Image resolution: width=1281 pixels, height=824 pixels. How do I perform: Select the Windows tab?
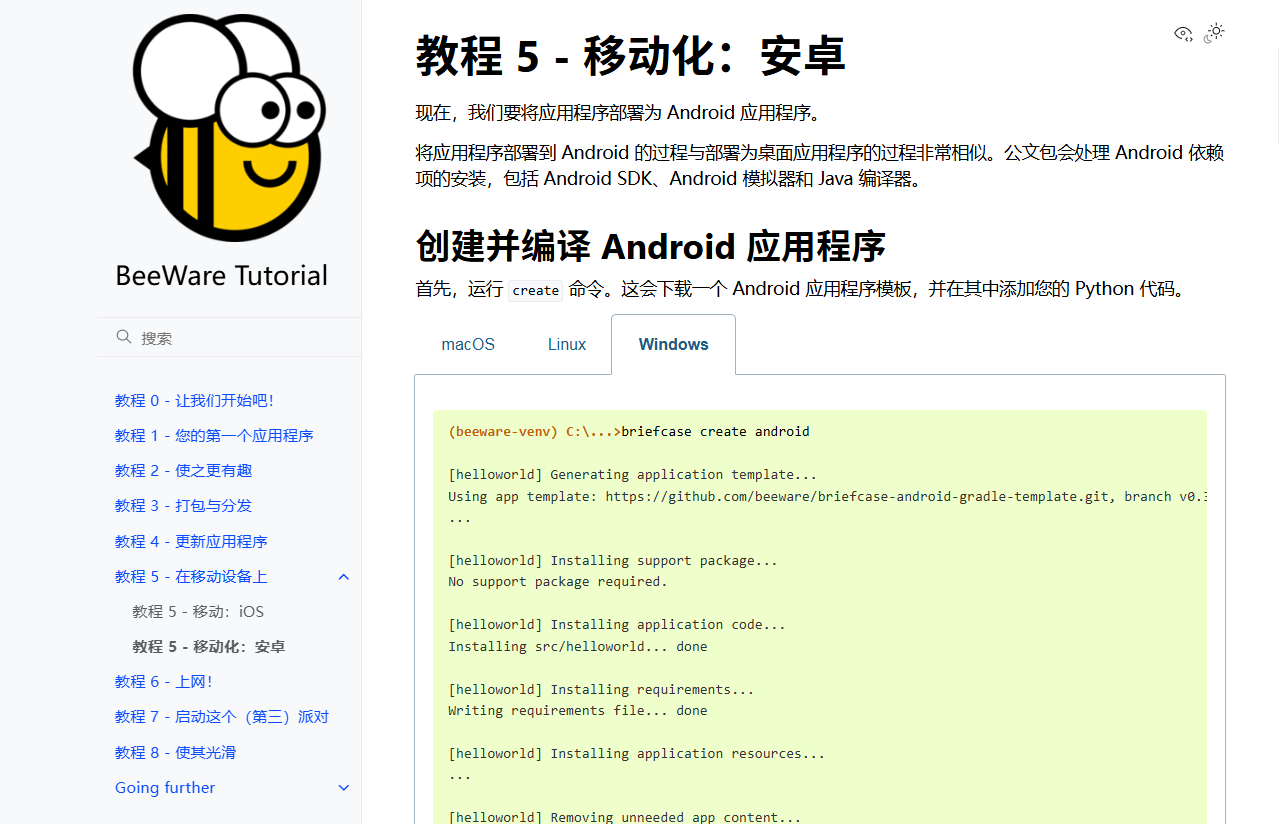[674, 344]
